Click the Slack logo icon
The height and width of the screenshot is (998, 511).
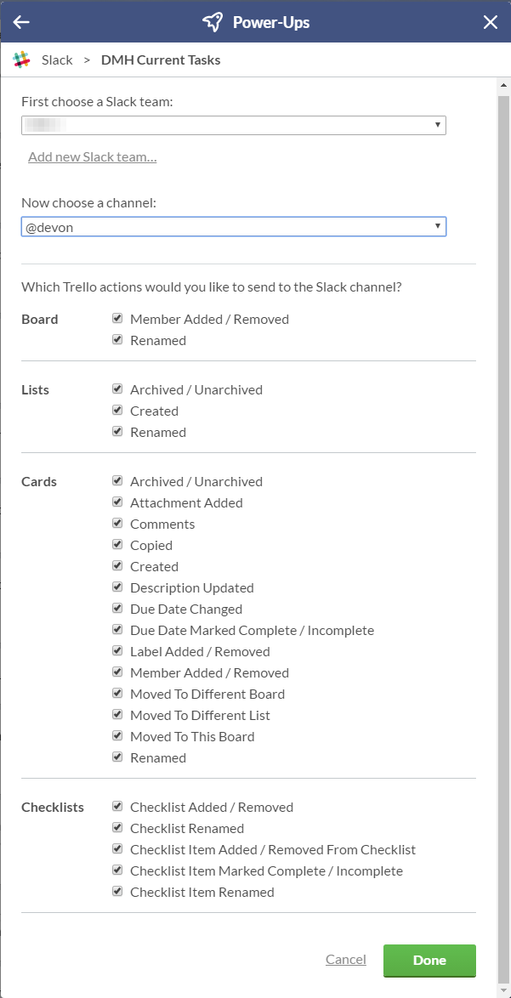pos(21,60)
